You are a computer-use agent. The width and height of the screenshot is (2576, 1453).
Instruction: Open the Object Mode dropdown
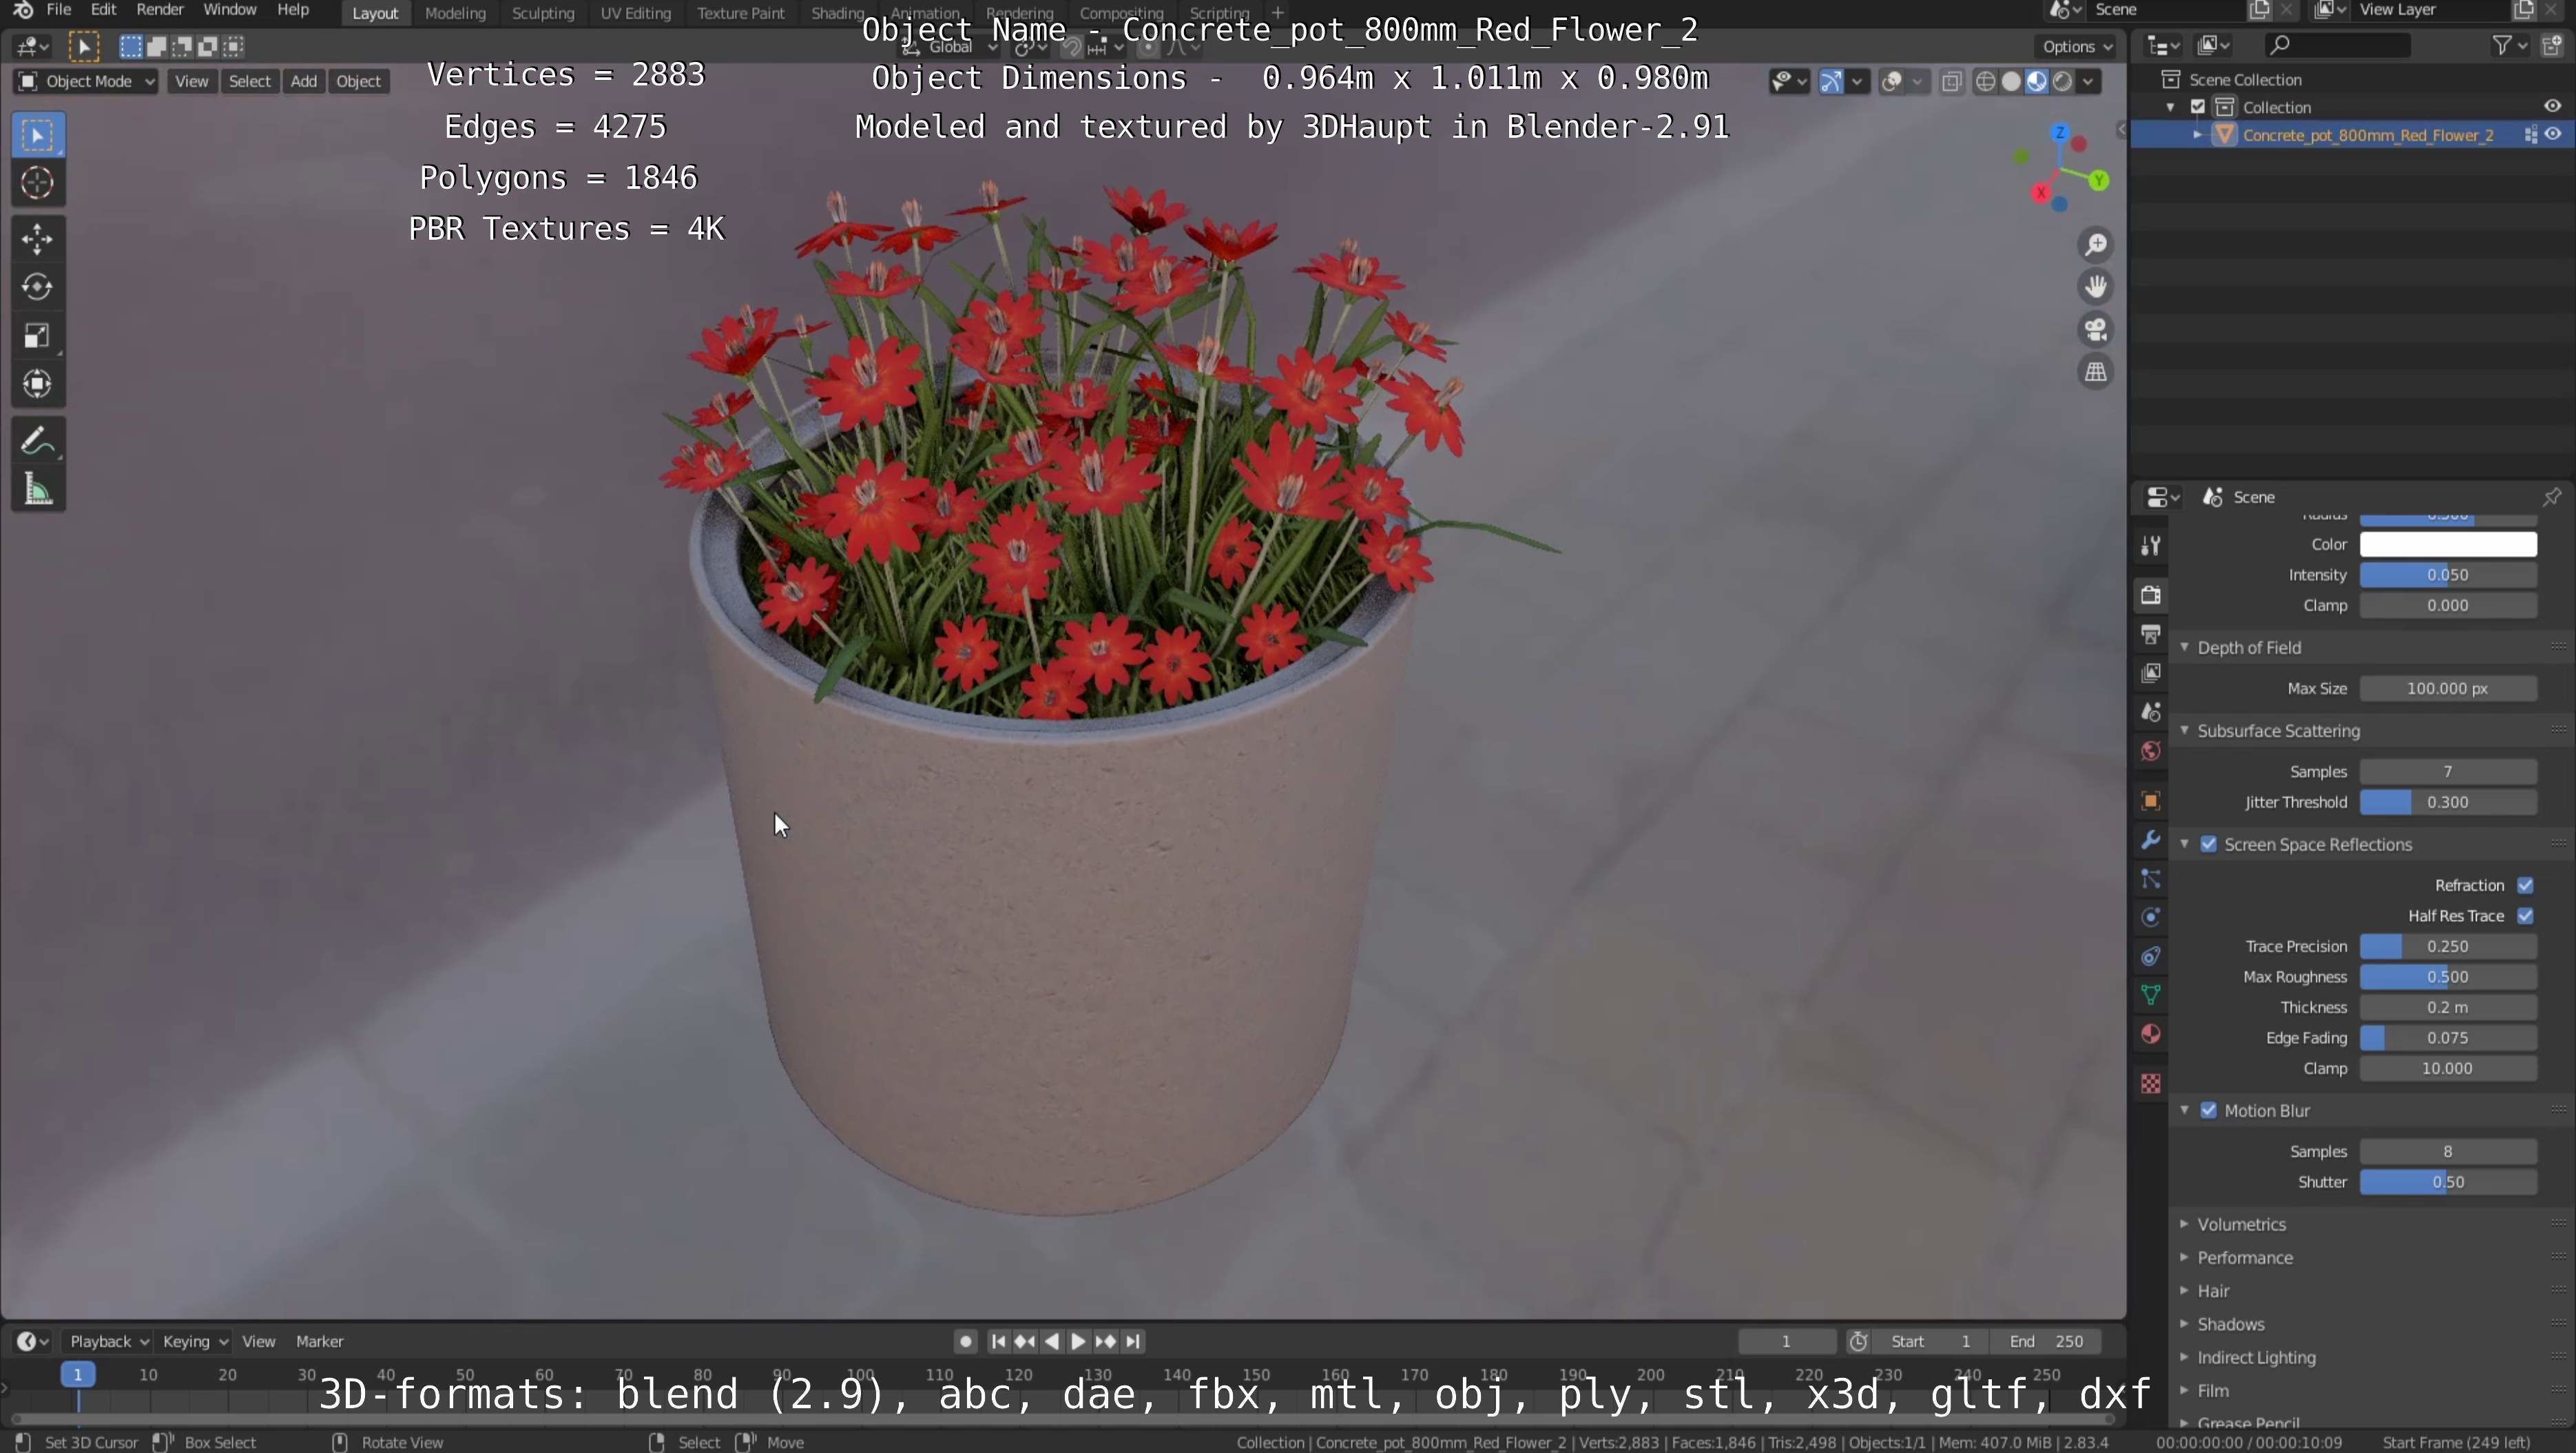(x=86, y=82)
